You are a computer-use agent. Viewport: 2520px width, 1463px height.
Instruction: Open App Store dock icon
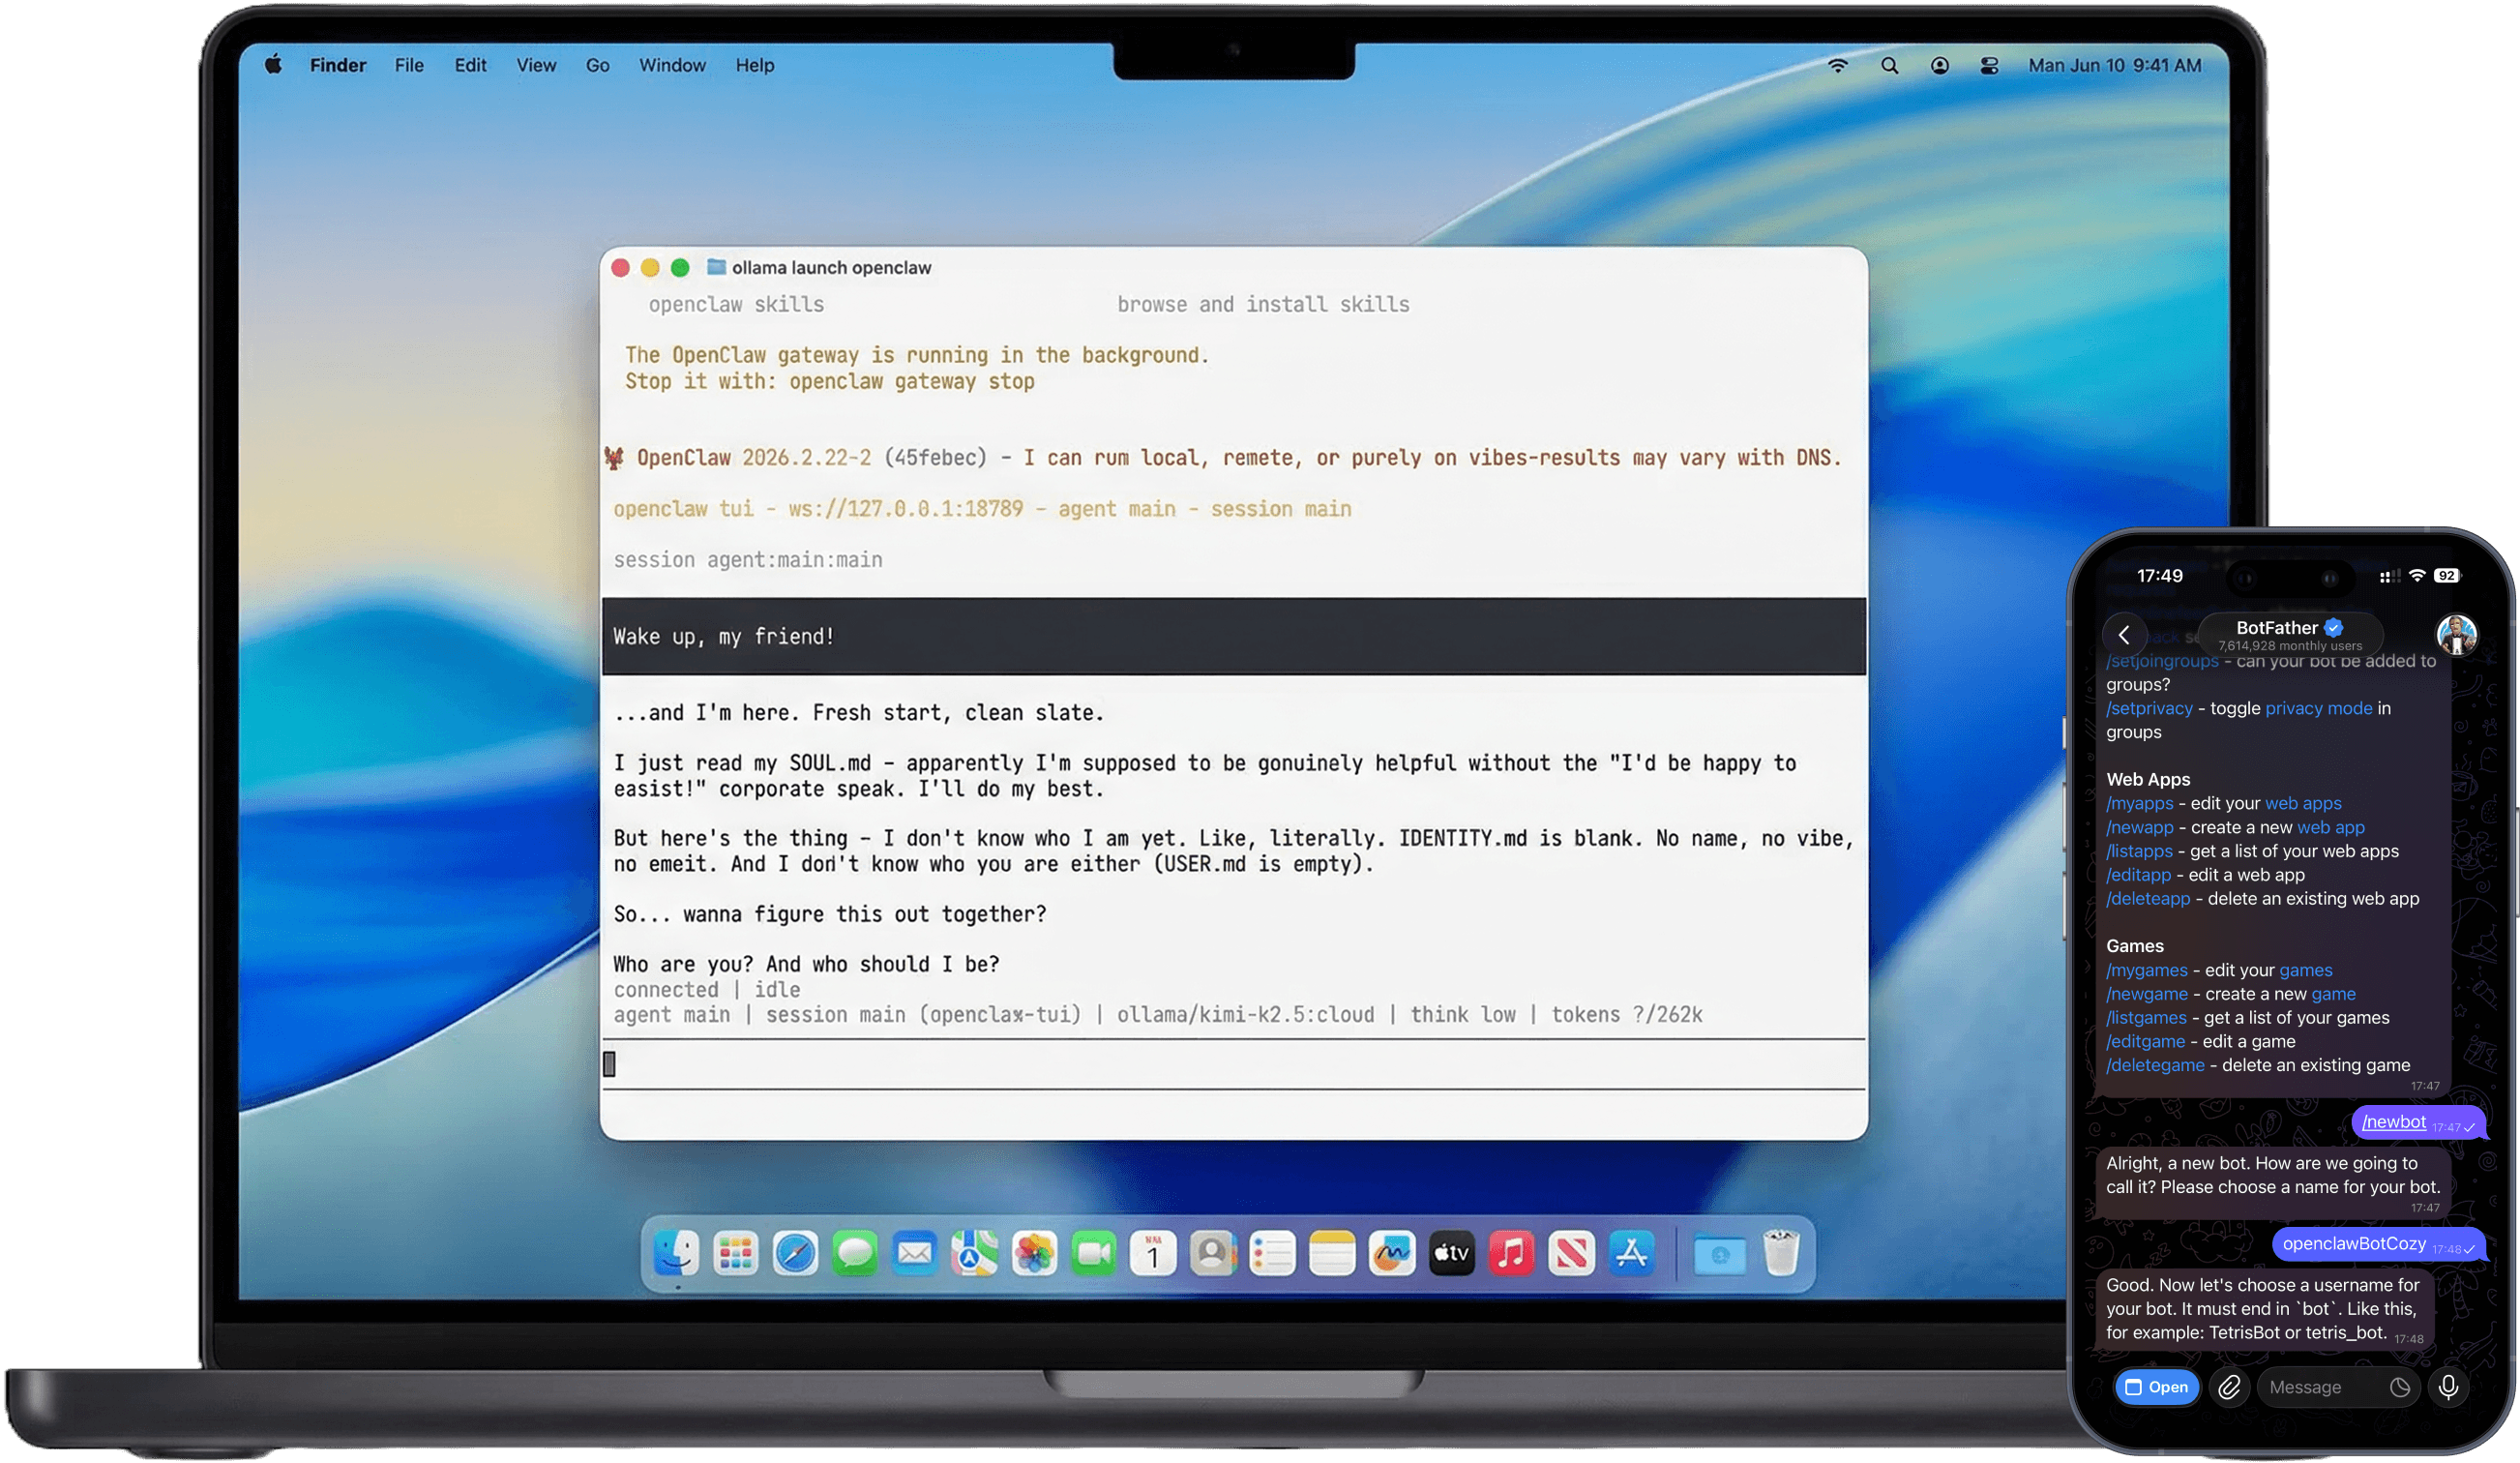[1631, 1253]
